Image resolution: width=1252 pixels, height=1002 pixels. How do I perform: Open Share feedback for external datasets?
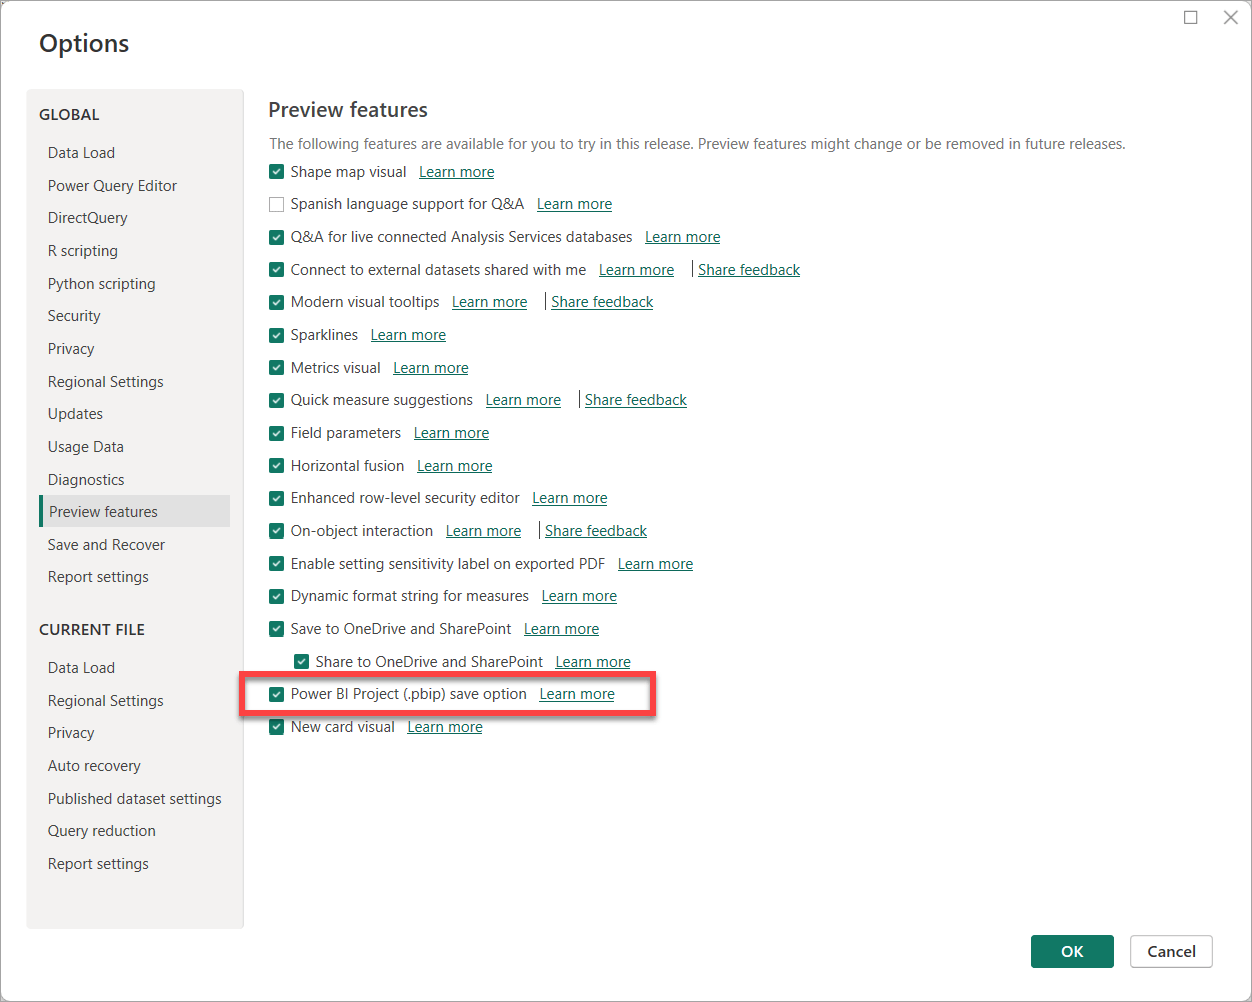(x=749, y=270)
